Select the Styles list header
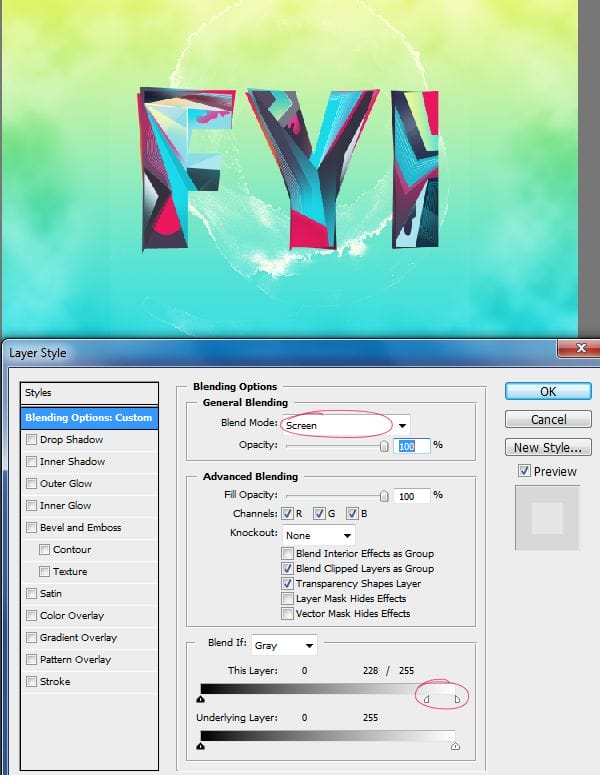Image resolution: width=600 pixels, height=775 pixels. pyautogui.click(x=89, y=393)
